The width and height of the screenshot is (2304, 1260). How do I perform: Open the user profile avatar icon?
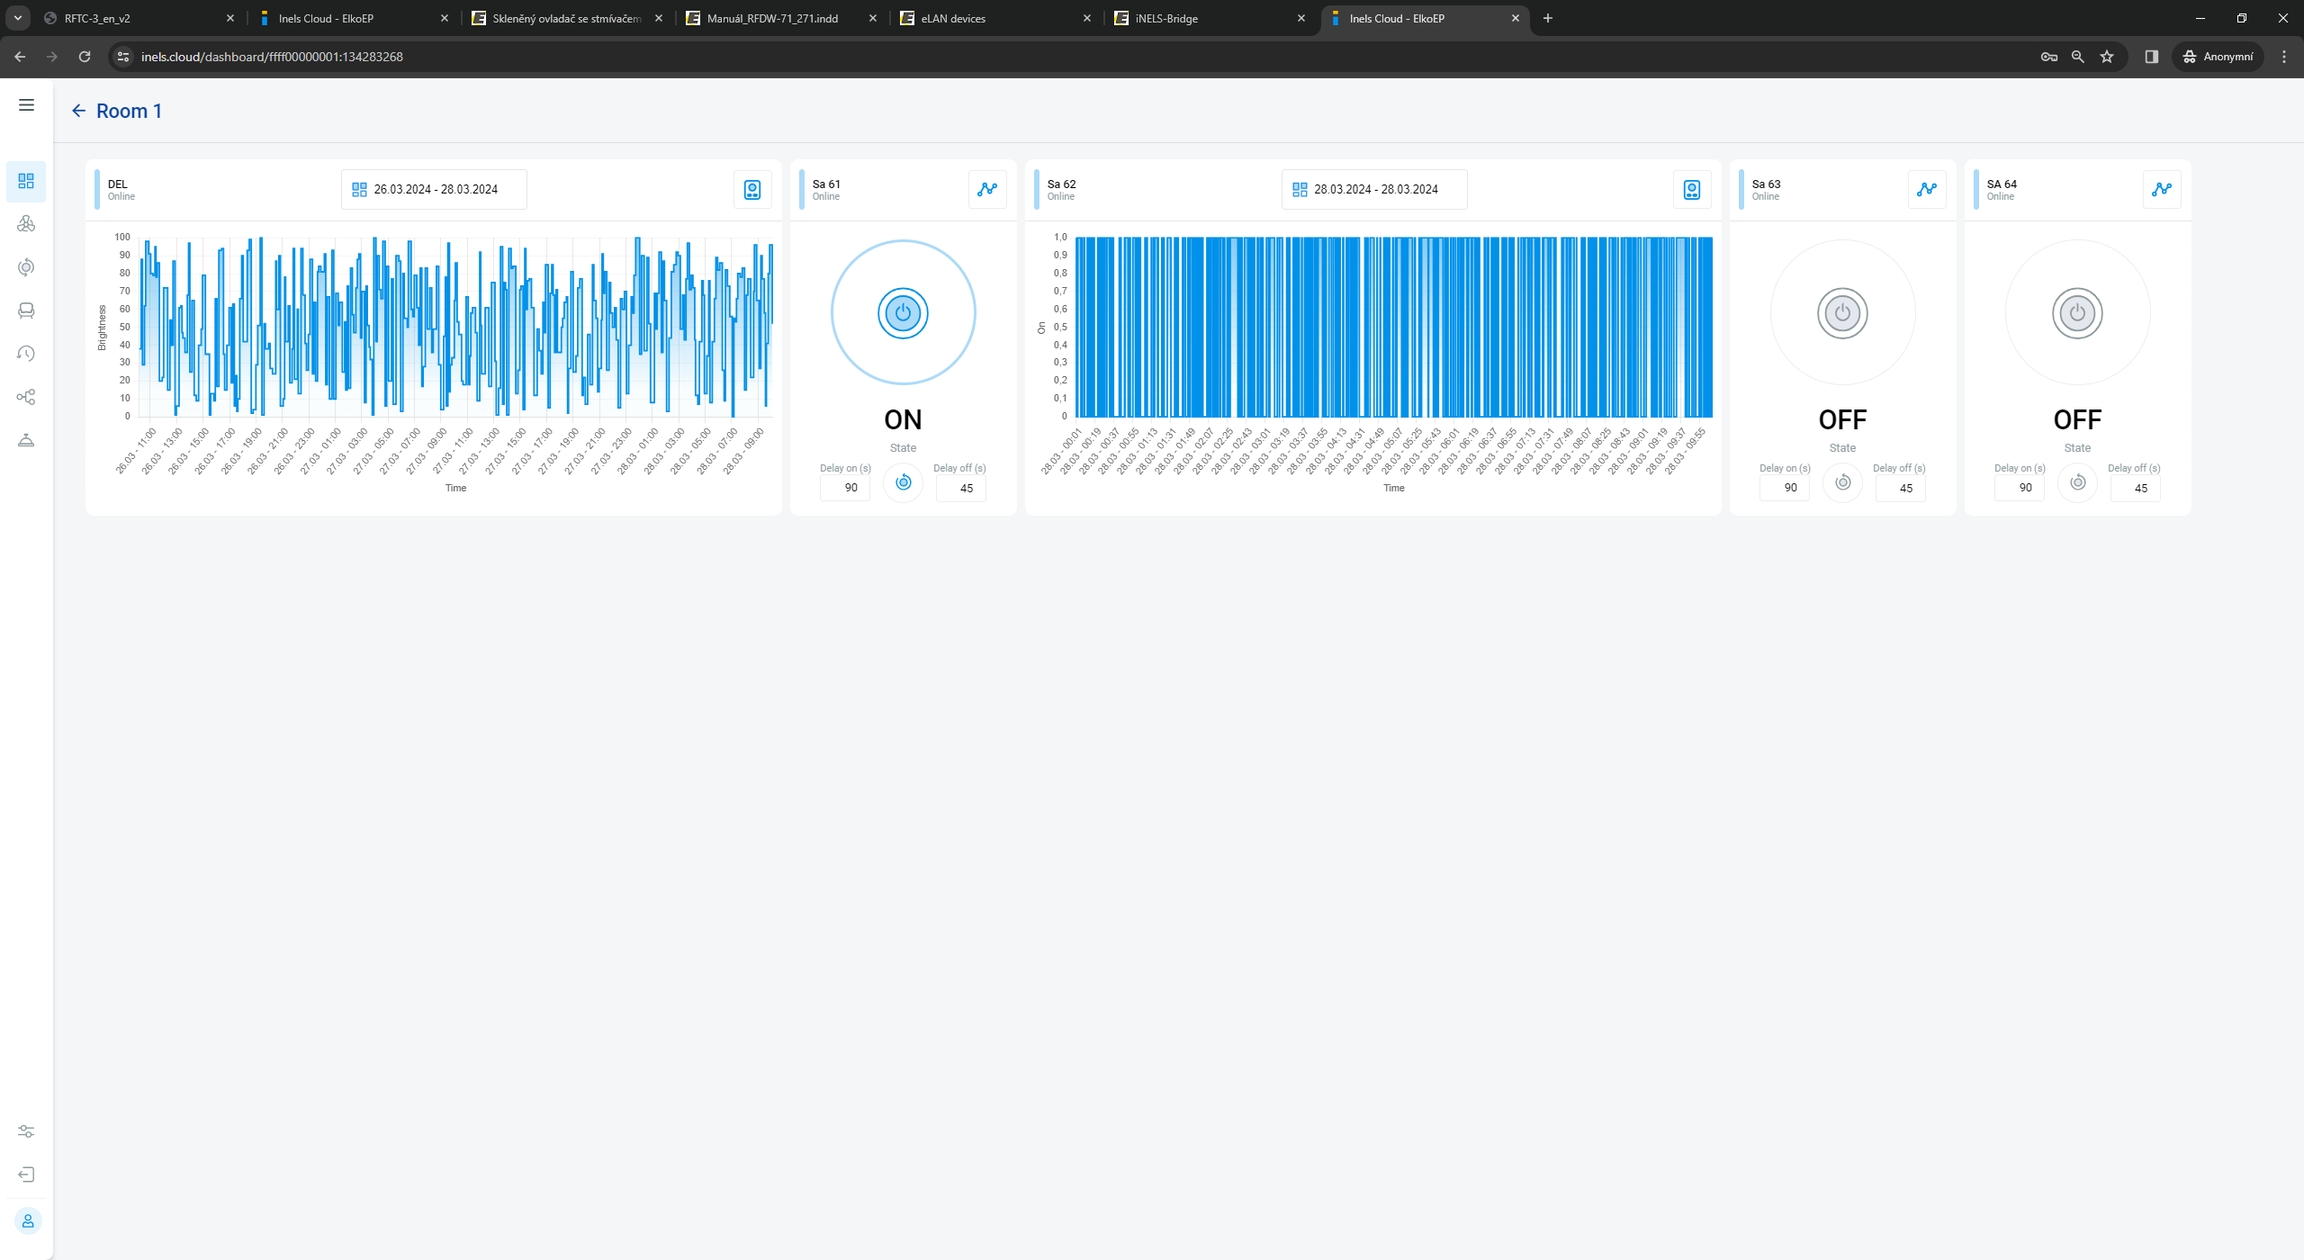click(27, 1221)
